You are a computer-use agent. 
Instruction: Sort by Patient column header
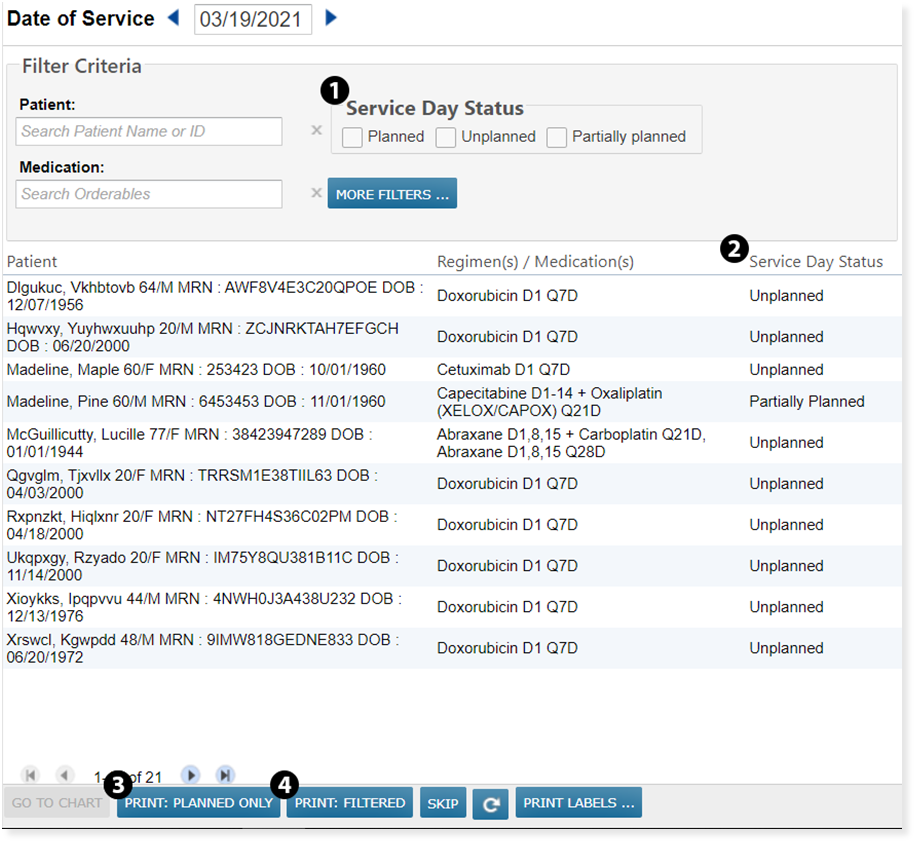tap(32, 262)
